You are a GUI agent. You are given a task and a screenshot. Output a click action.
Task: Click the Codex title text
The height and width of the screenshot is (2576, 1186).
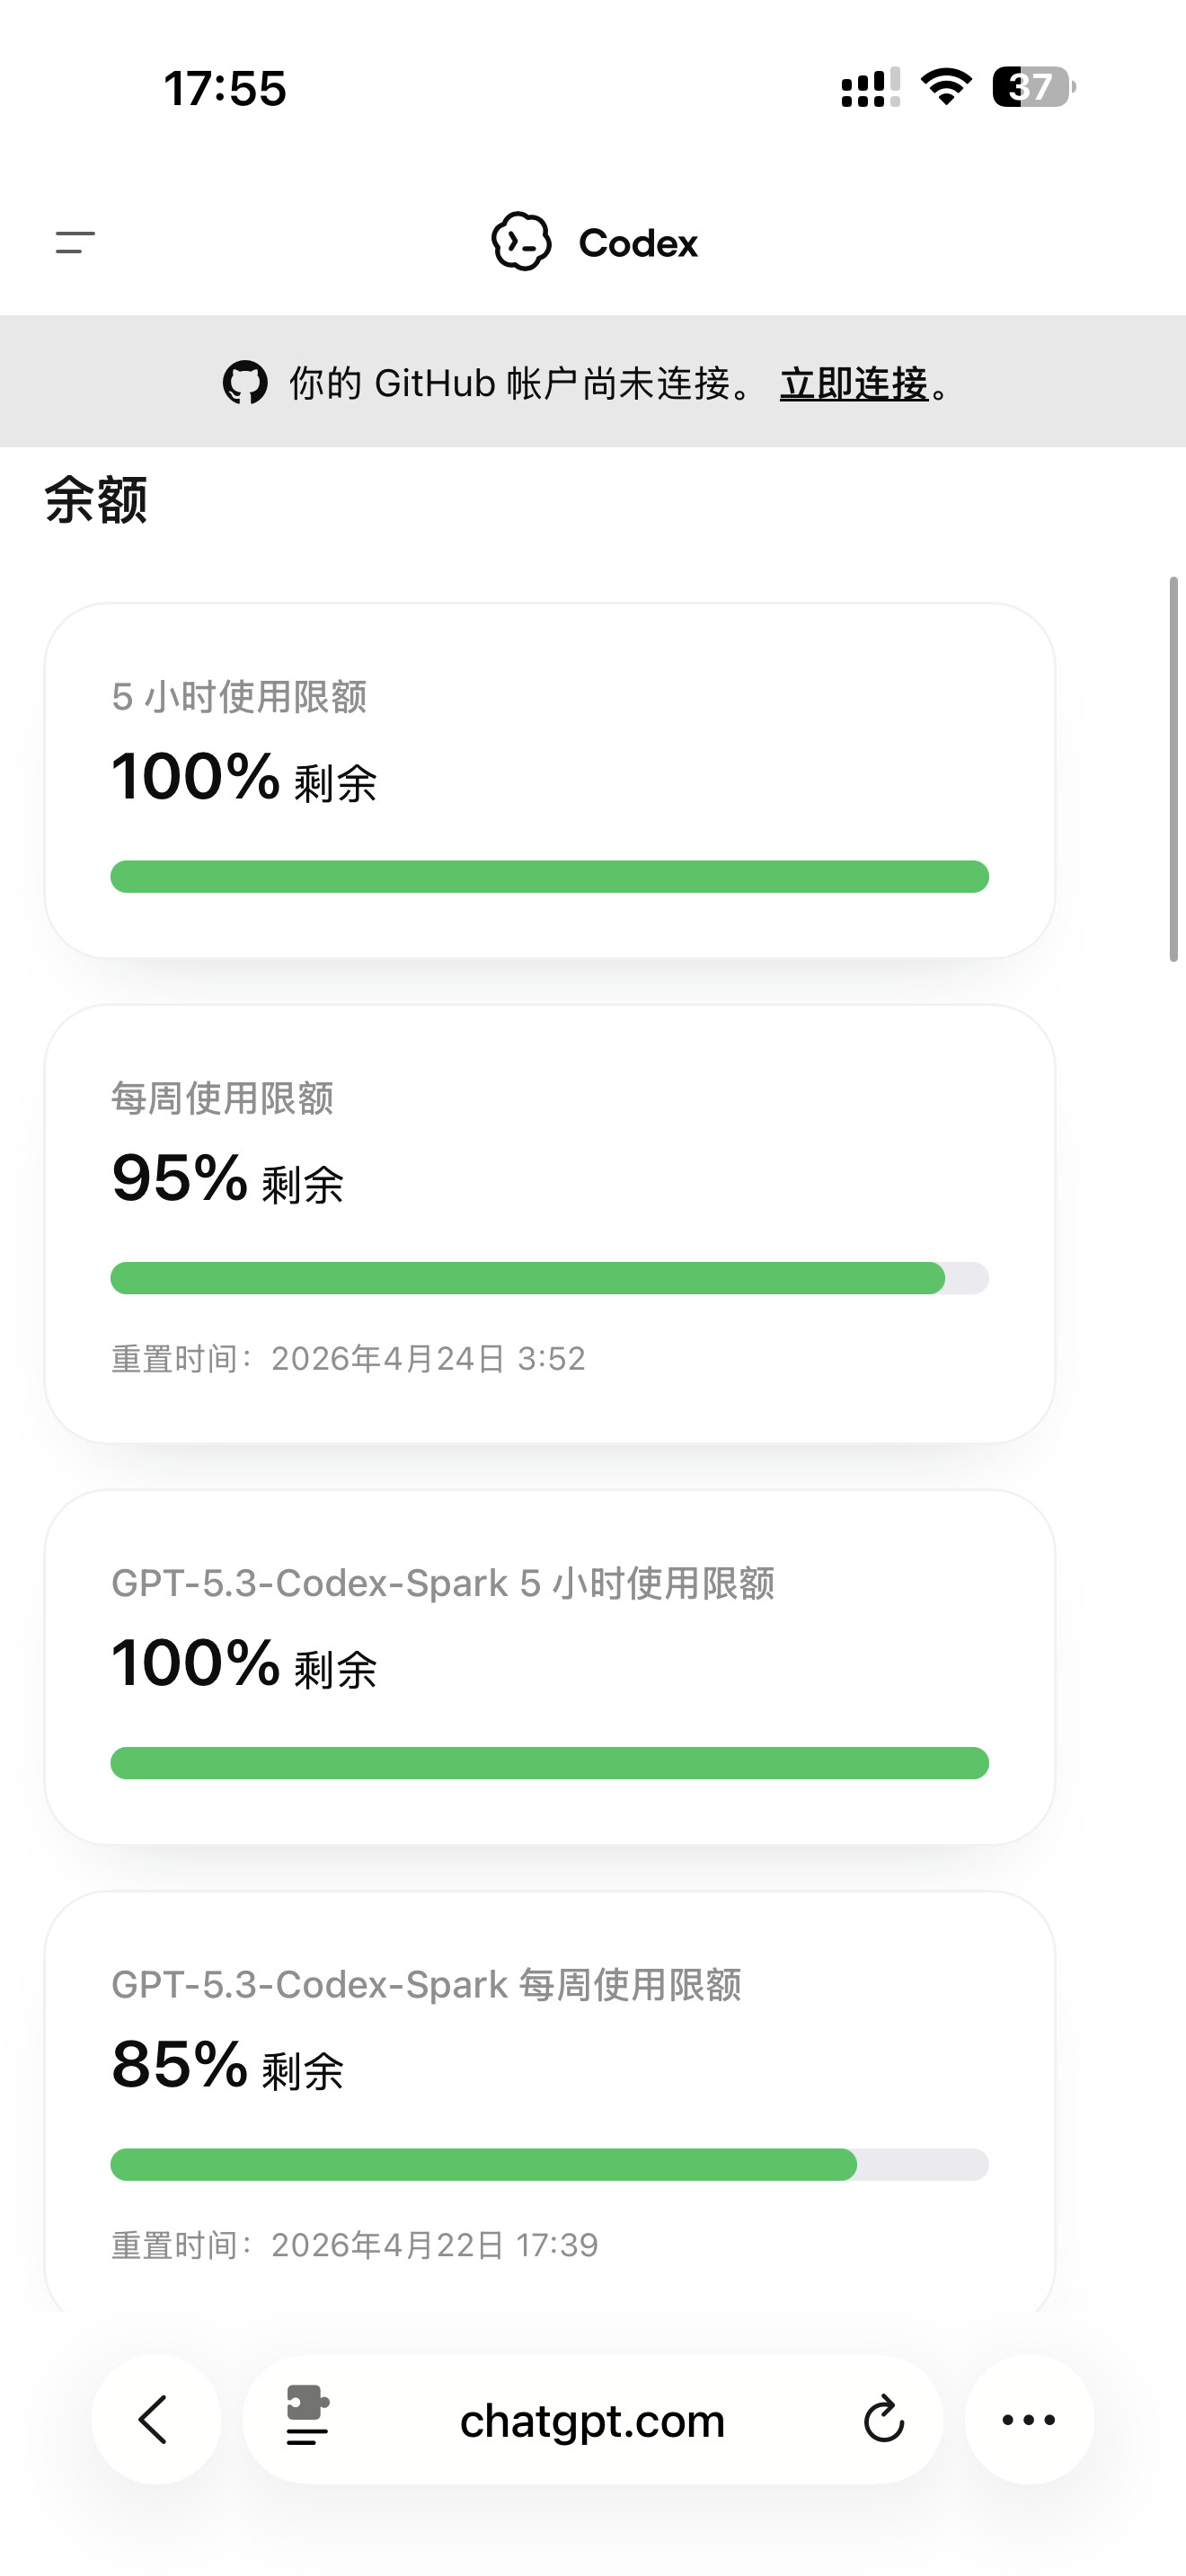coord(638,243)
